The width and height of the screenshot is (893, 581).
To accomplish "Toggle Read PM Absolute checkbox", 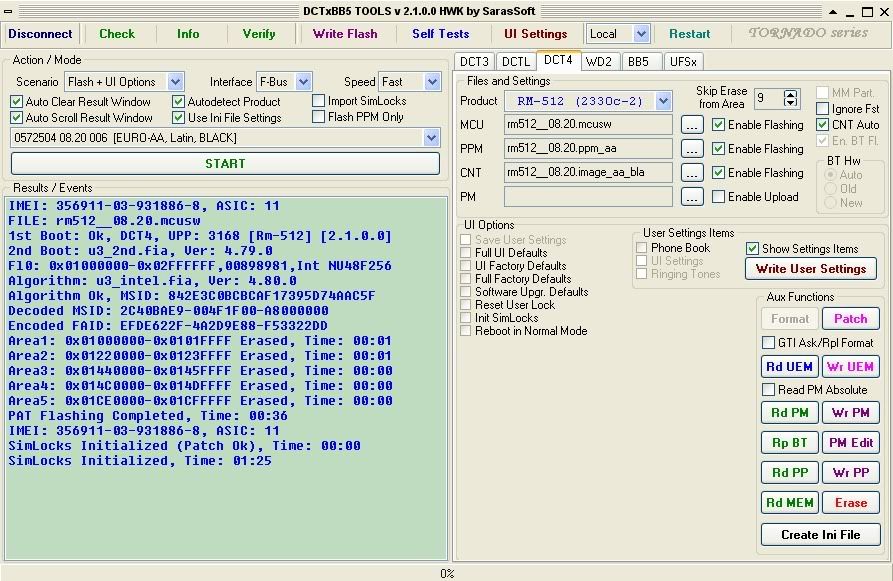I will coord(768,390).
